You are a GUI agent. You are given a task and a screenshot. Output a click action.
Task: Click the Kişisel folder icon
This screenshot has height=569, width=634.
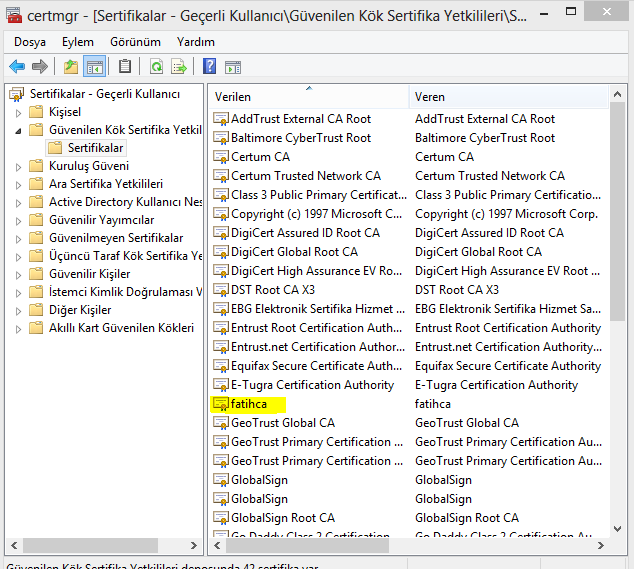(36, 112)
